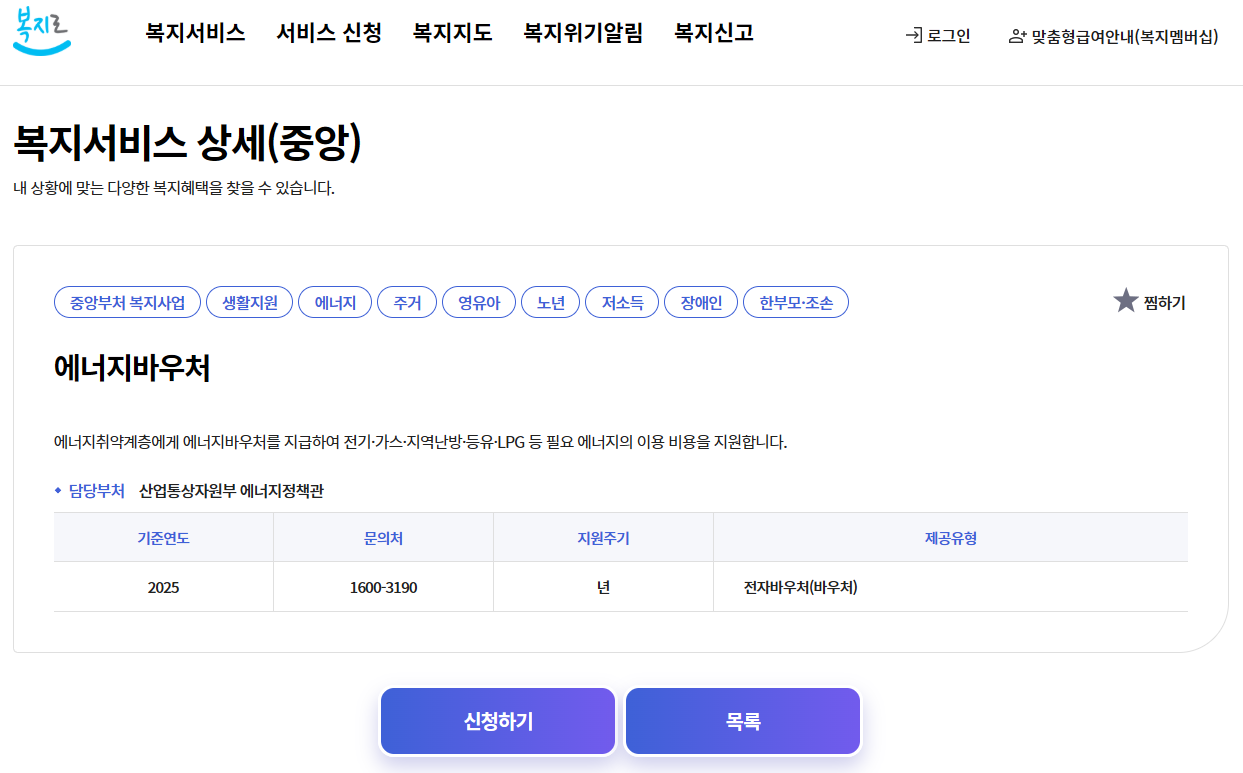Viewport: 1243px width, 773px height.
Task: Click the star icon for 찜하기
Action: pos(1126,301)
